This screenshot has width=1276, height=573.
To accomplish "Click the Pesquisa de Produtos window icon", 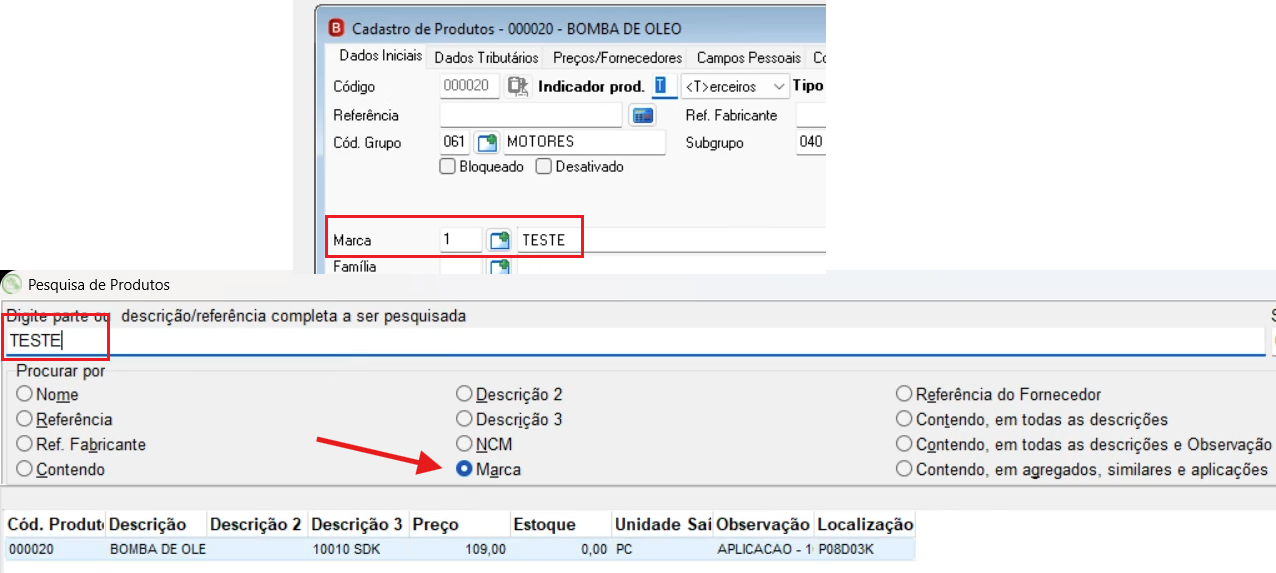I will pos(12,284).
